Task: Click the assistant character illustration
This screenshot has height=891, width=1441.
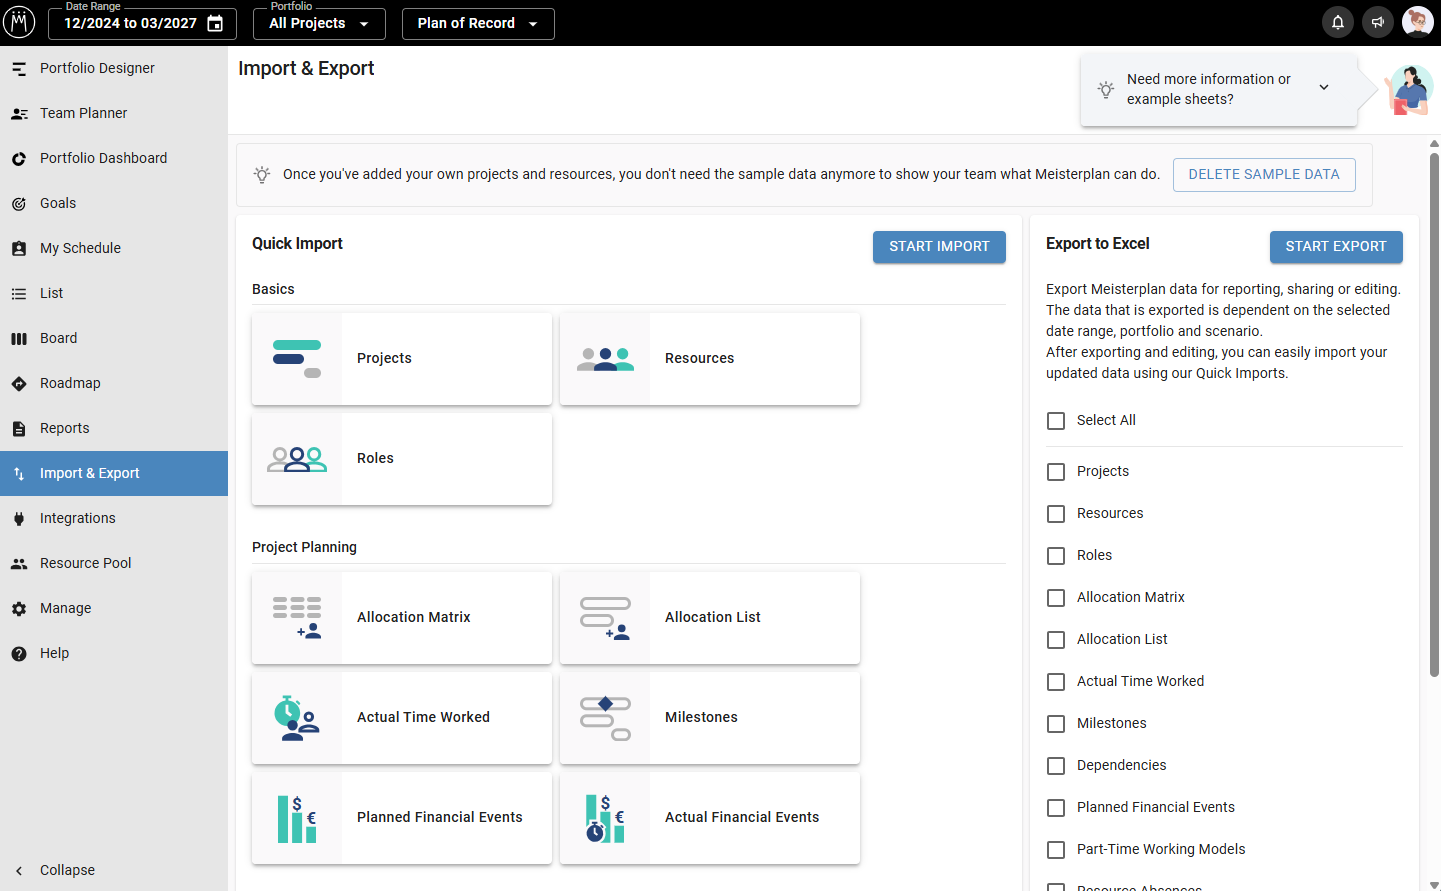Action: tap(1409, 91)
